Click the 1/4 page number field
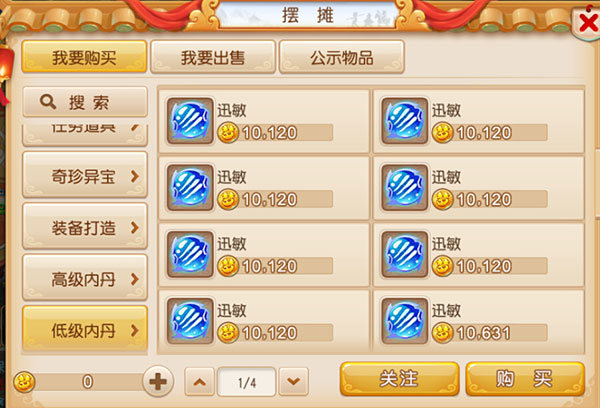600x408 pixels. tap(247, 382)
